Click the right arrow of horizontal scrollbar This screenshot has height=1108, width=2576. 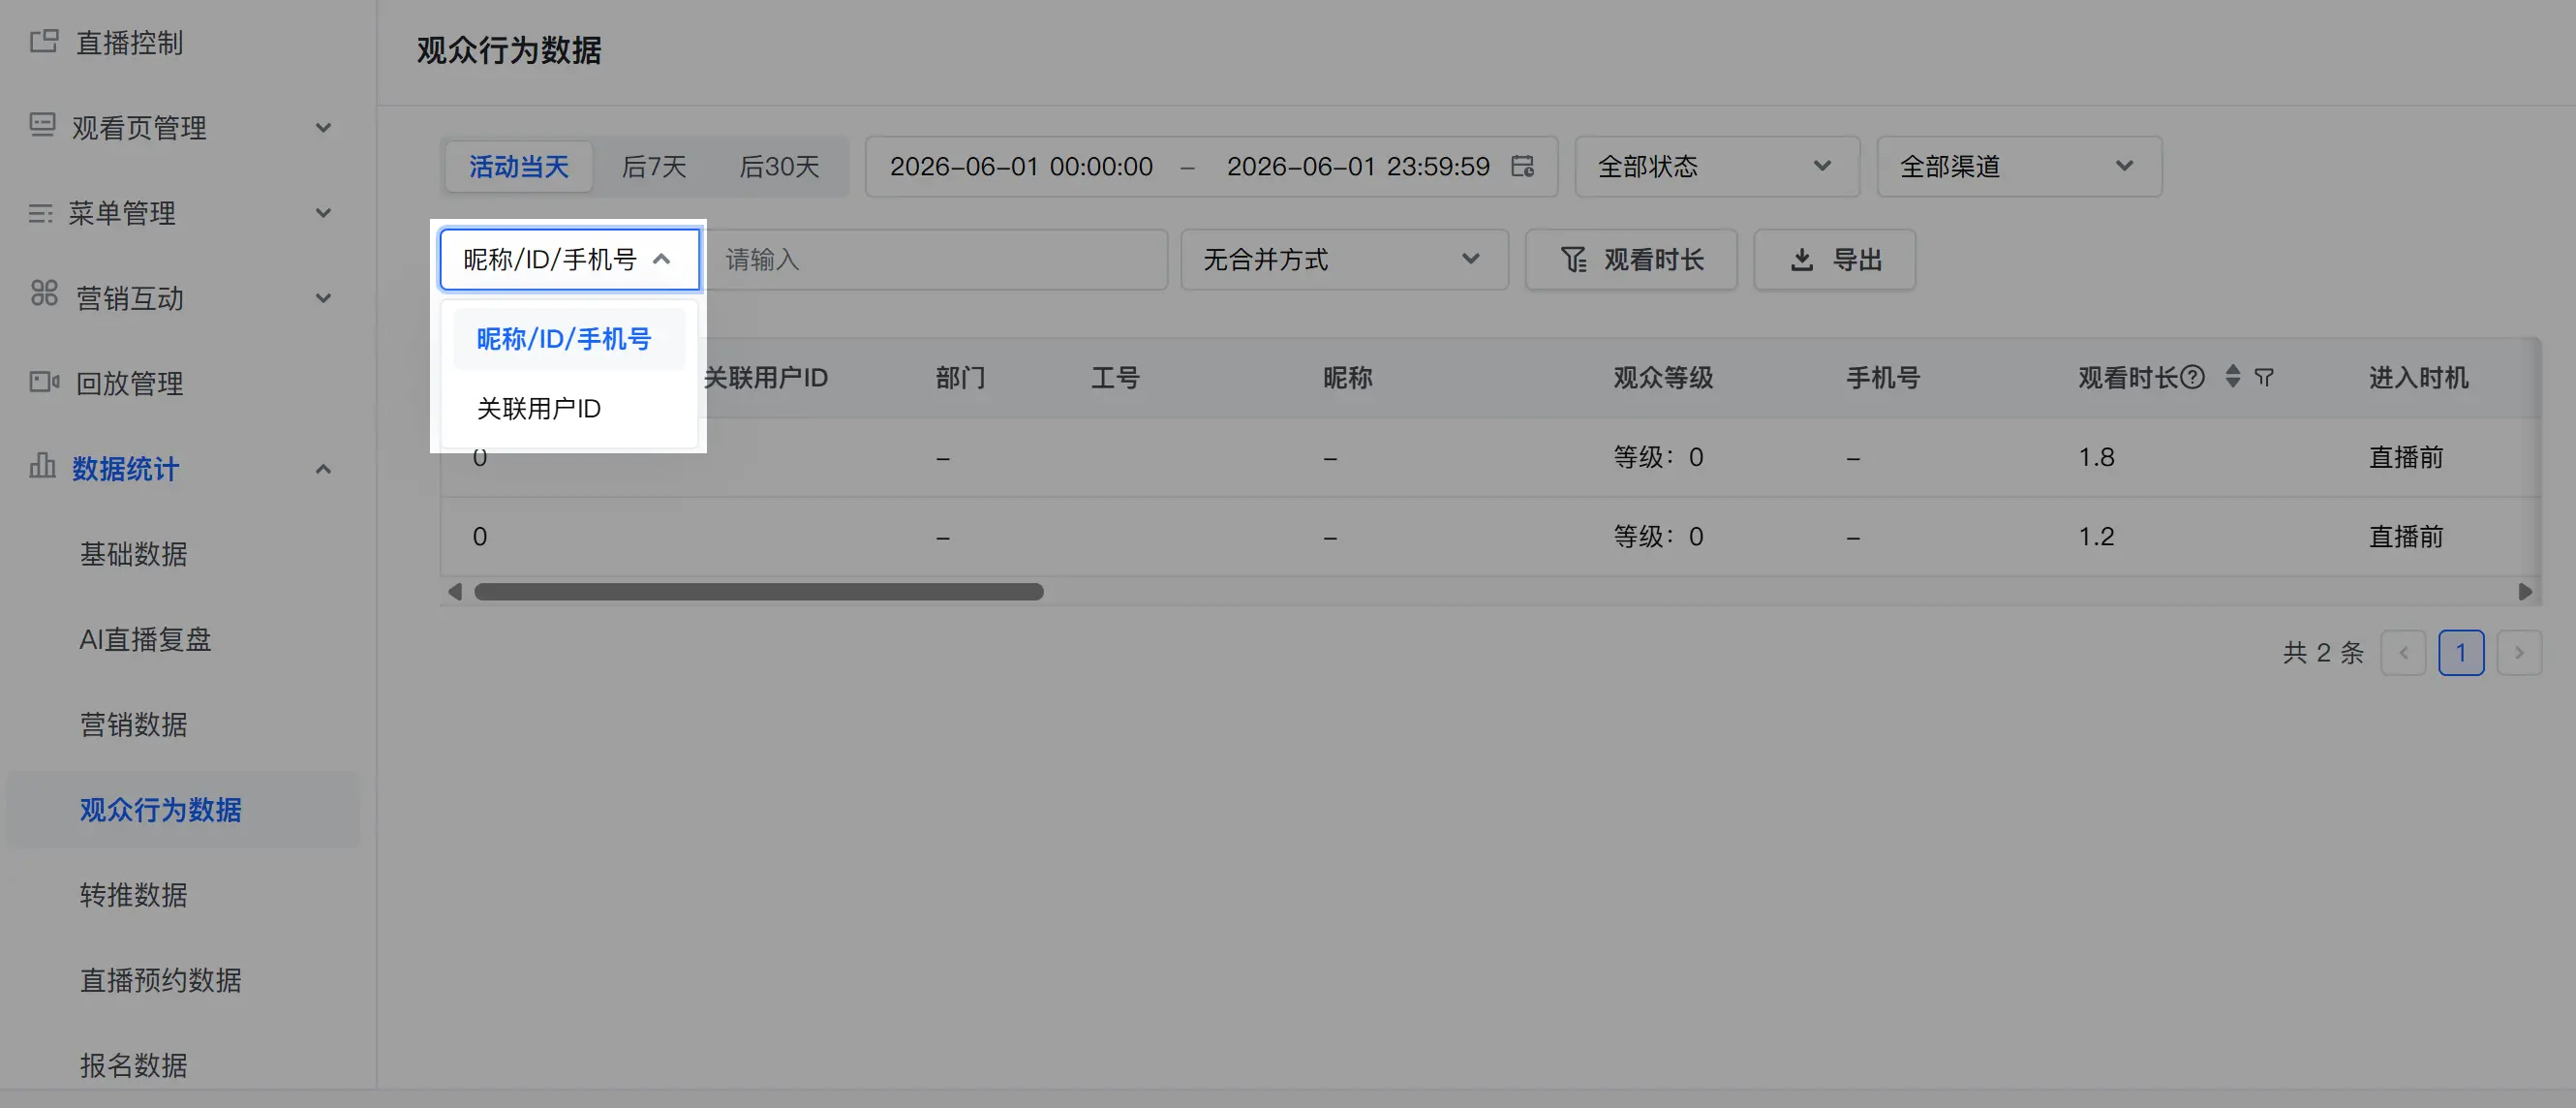click(x=2525, y=592)
